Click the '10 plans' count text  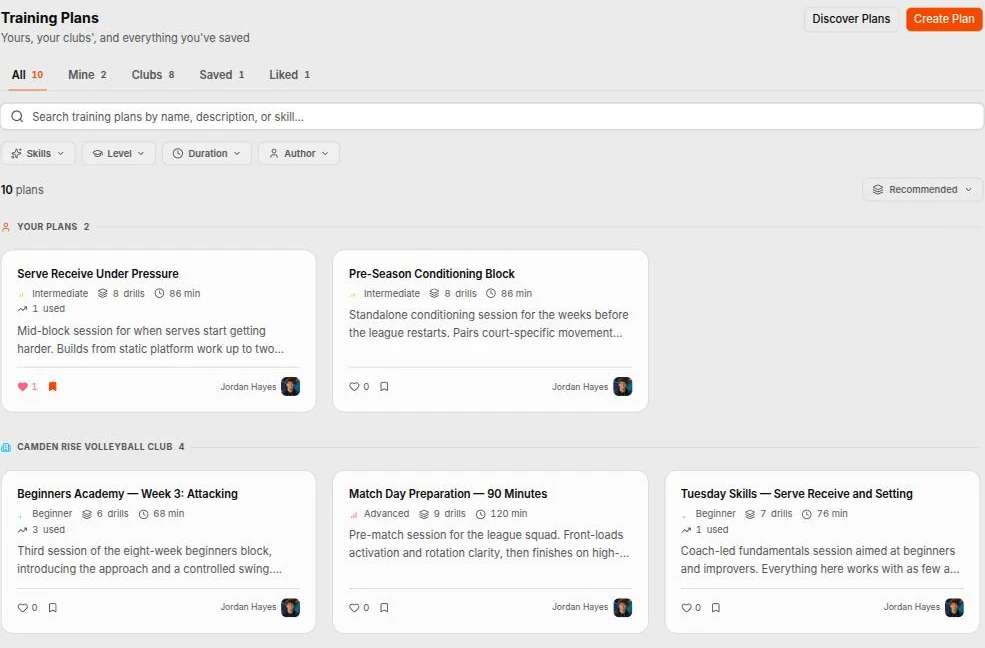coord(23,190)
